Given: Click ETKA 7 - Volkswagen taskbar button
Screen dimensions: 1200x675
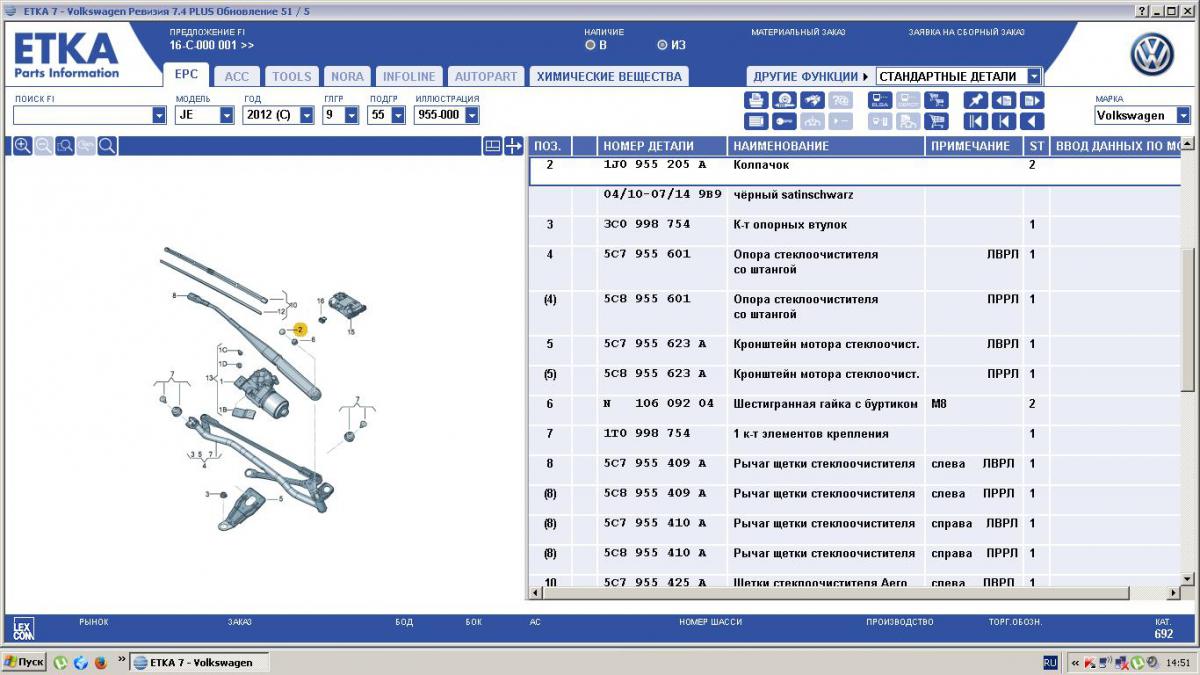Looking at the screenshot, I should [x=201, y=662].
